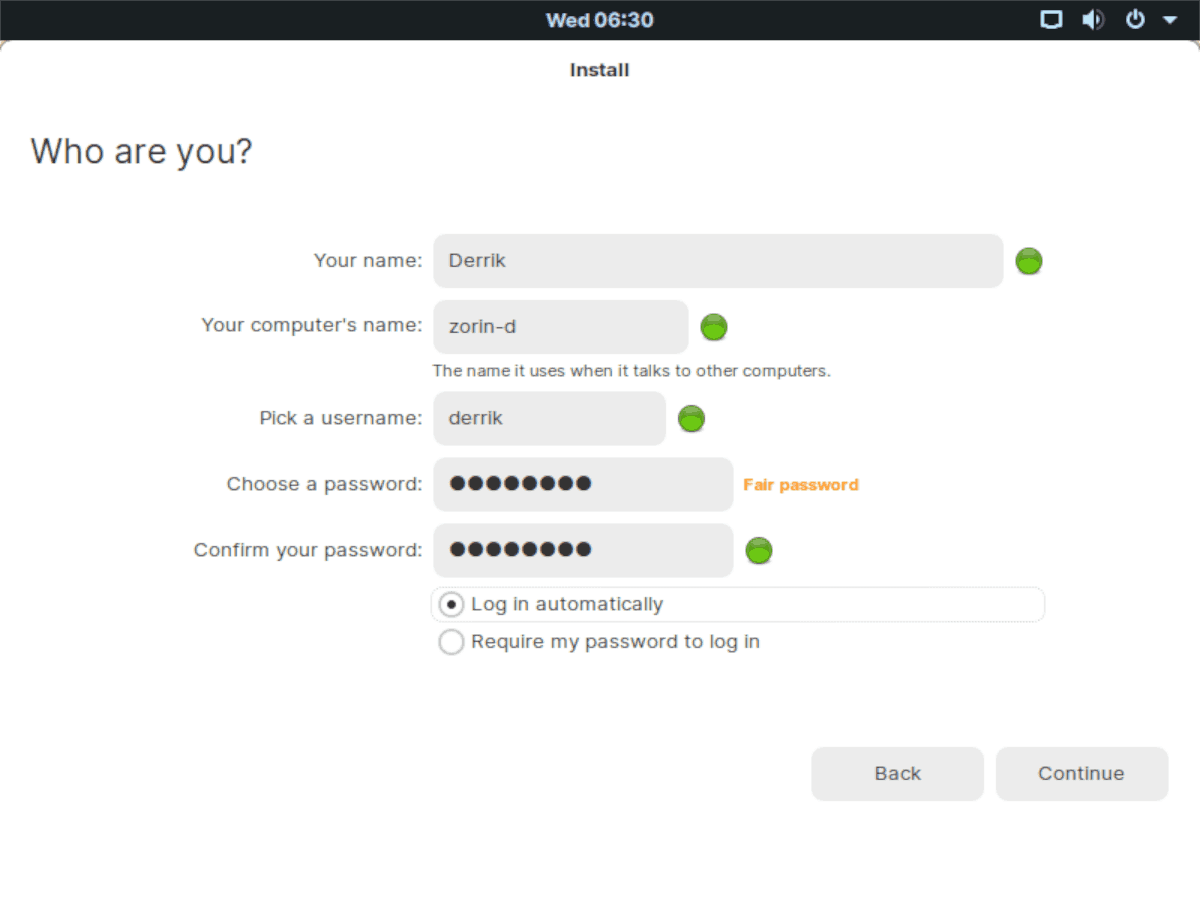Viewport: 1200px width, 900px height.
Task: Open the volume speaker icon
Action: [x=1093, y=19]
